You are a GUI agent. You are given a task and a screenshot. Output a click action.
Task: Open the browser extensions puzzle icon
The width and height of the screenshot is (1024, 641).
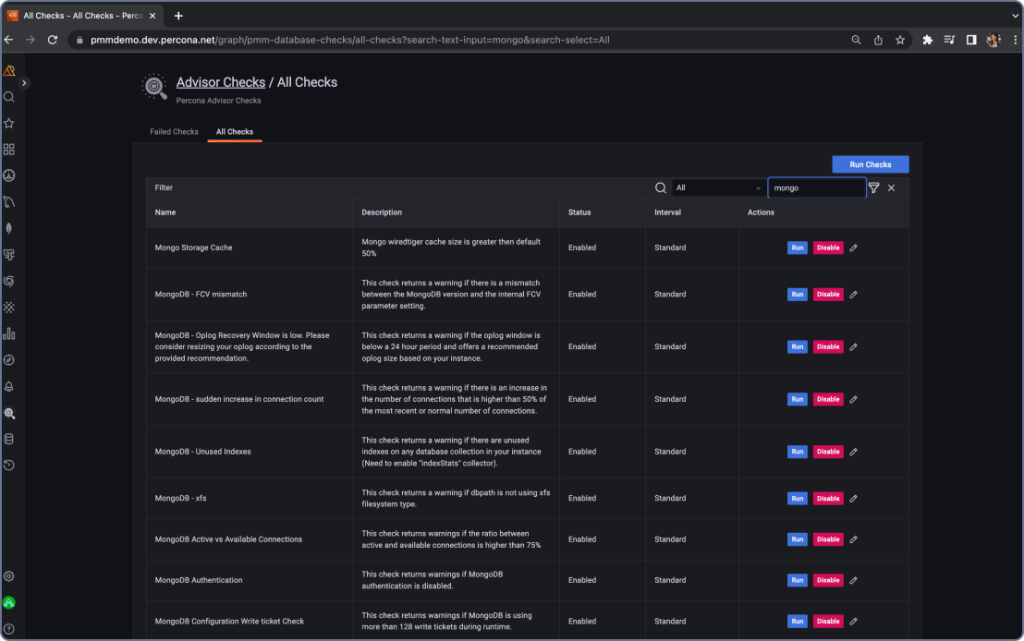(x=927, y=40)
